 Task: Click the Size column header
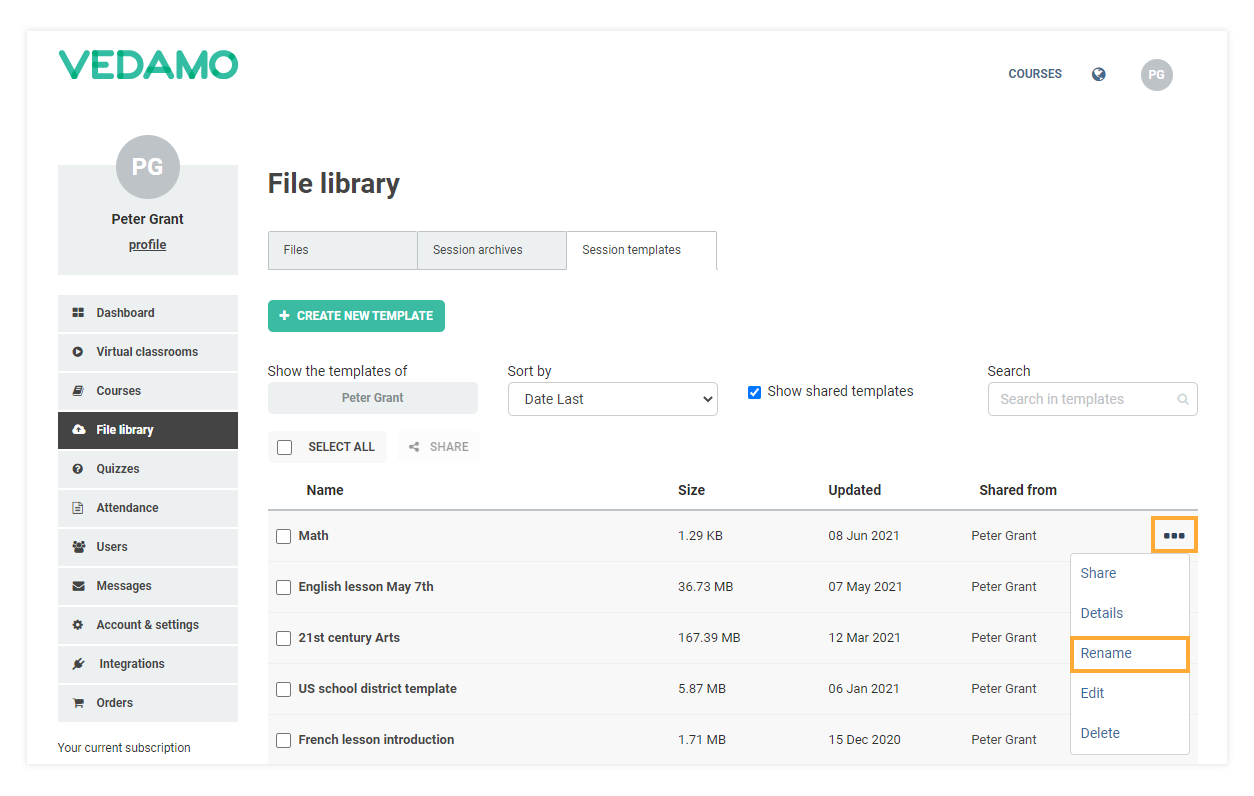(x=691, y=490)
